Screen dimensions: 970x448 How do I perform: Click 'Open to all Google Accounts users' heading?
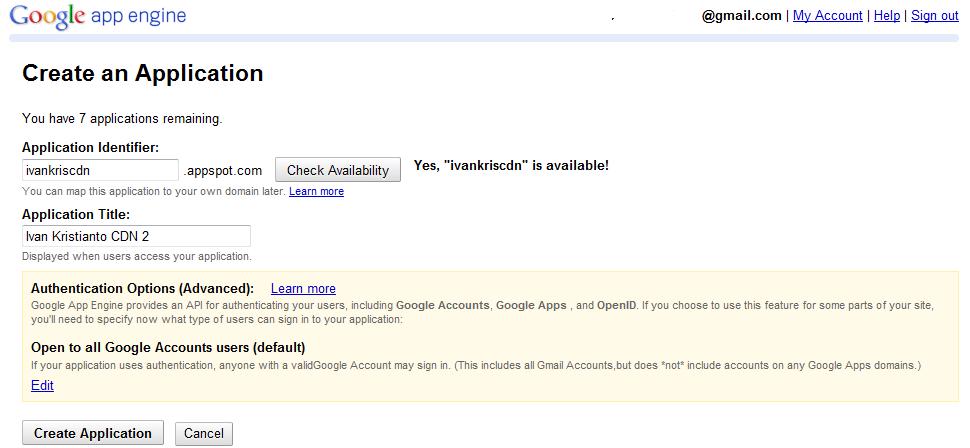click(168, 347)
